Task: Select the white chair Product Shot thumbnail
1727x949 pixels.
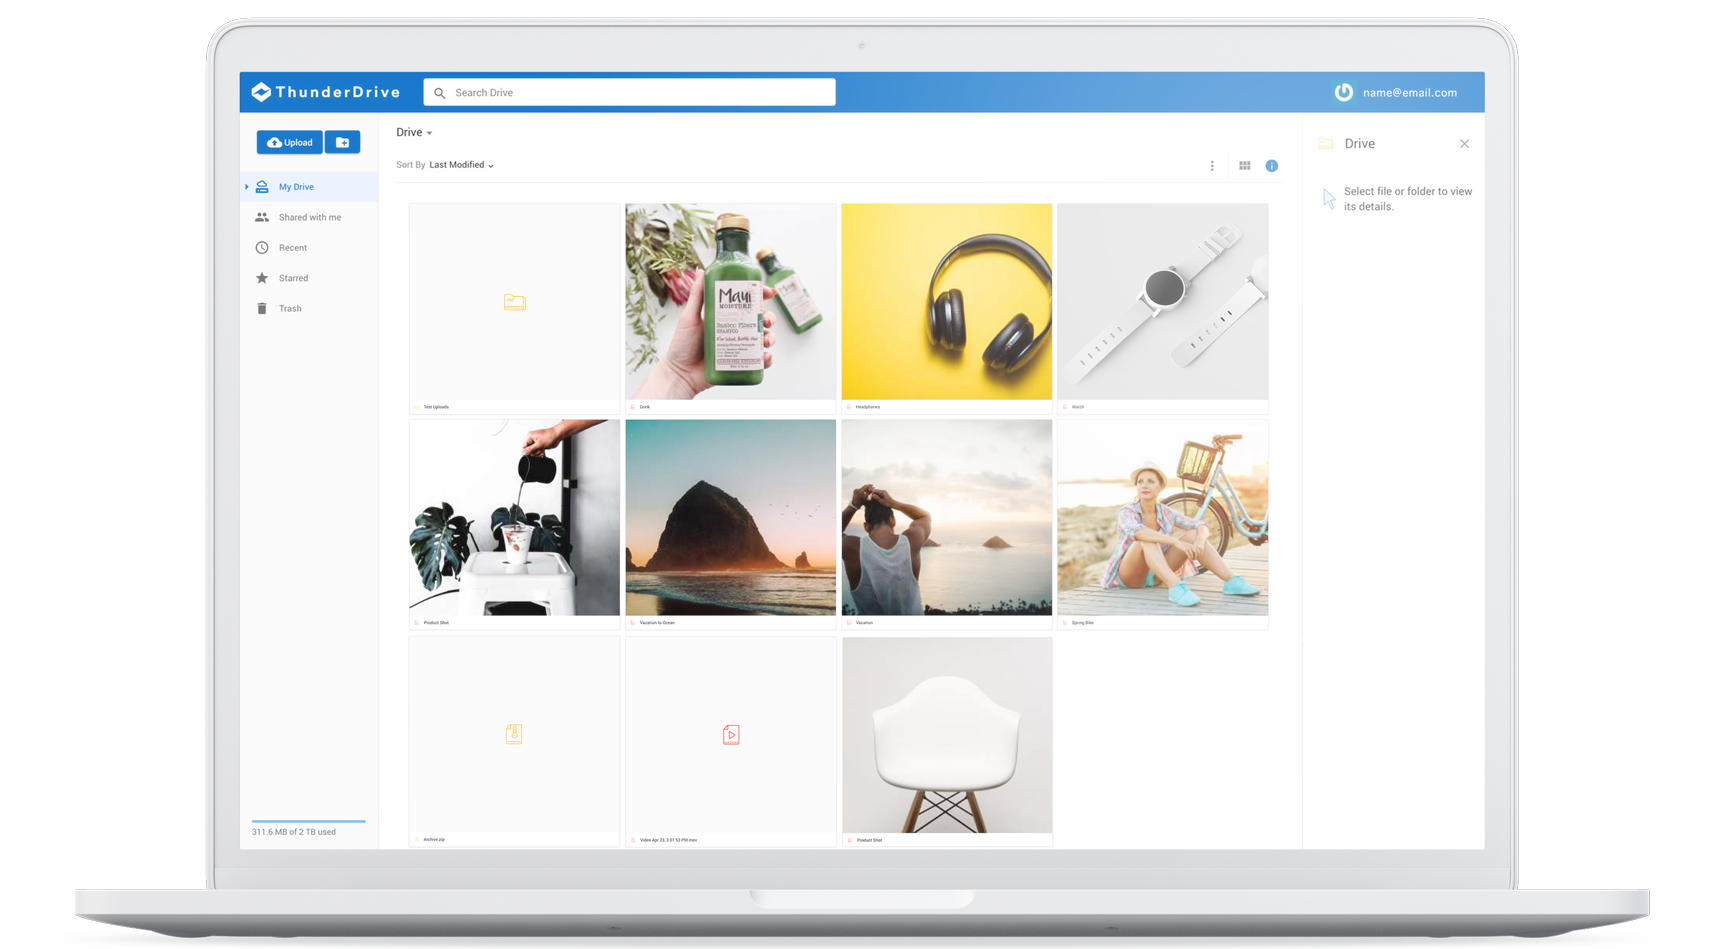Action: point(947,735)
